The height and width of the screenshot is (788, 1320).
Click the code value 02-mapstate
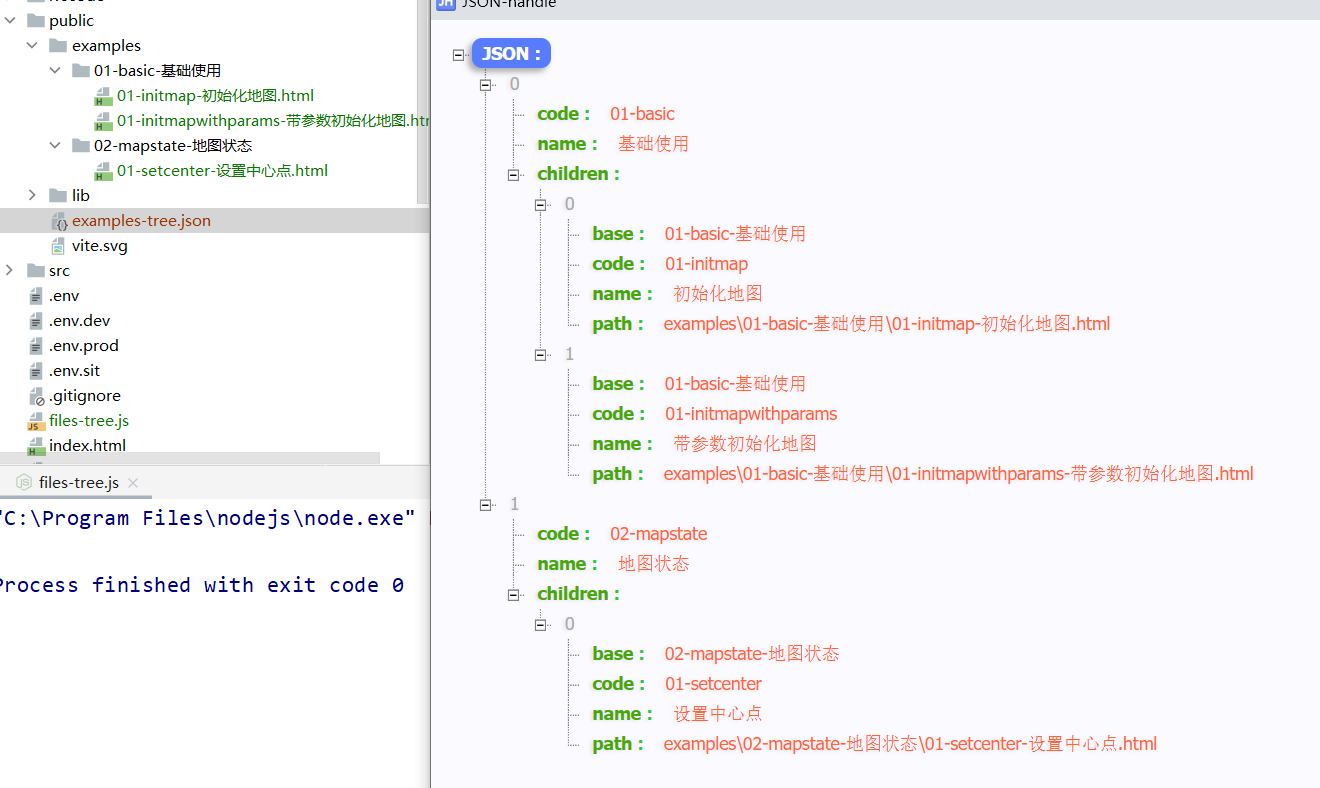(659, 534)
